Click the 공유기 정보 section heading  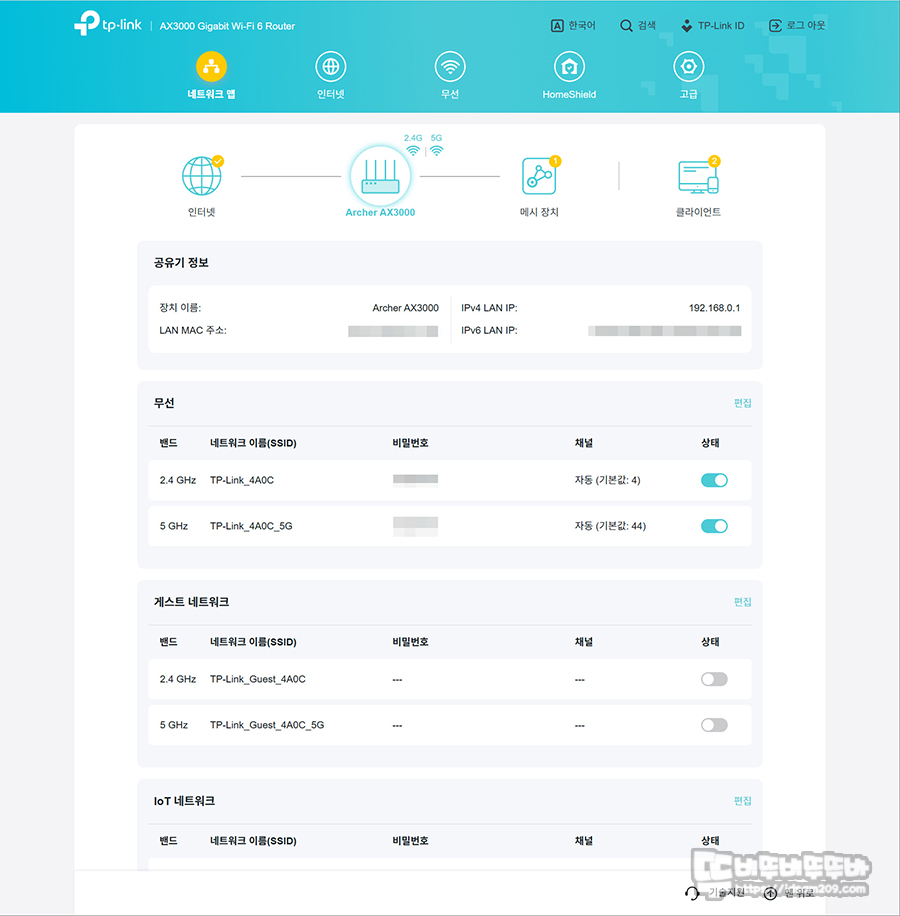tap(181, 263)
